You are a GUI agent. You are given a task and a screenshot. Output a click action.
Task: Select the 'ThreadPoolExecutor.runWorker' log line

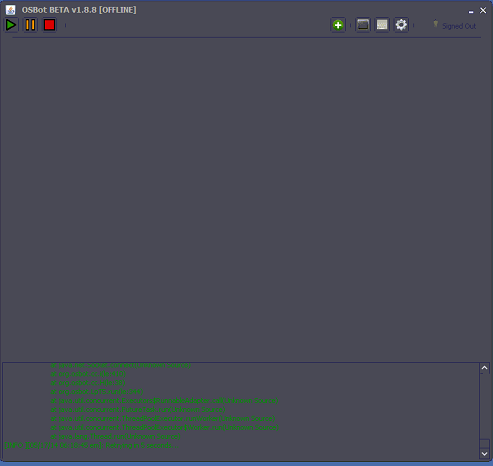(163, 418)
